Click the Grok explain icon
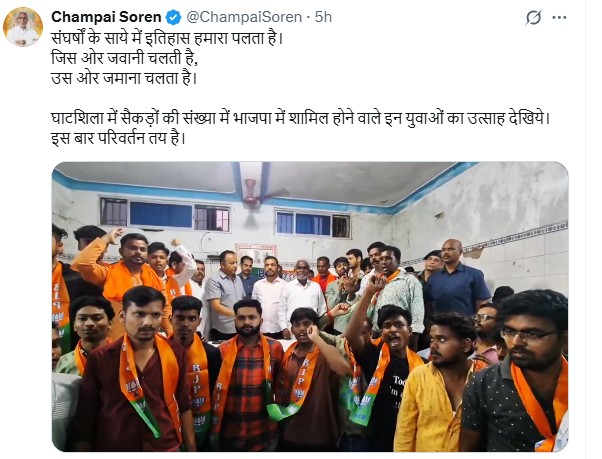 click(x=533, y=18)
